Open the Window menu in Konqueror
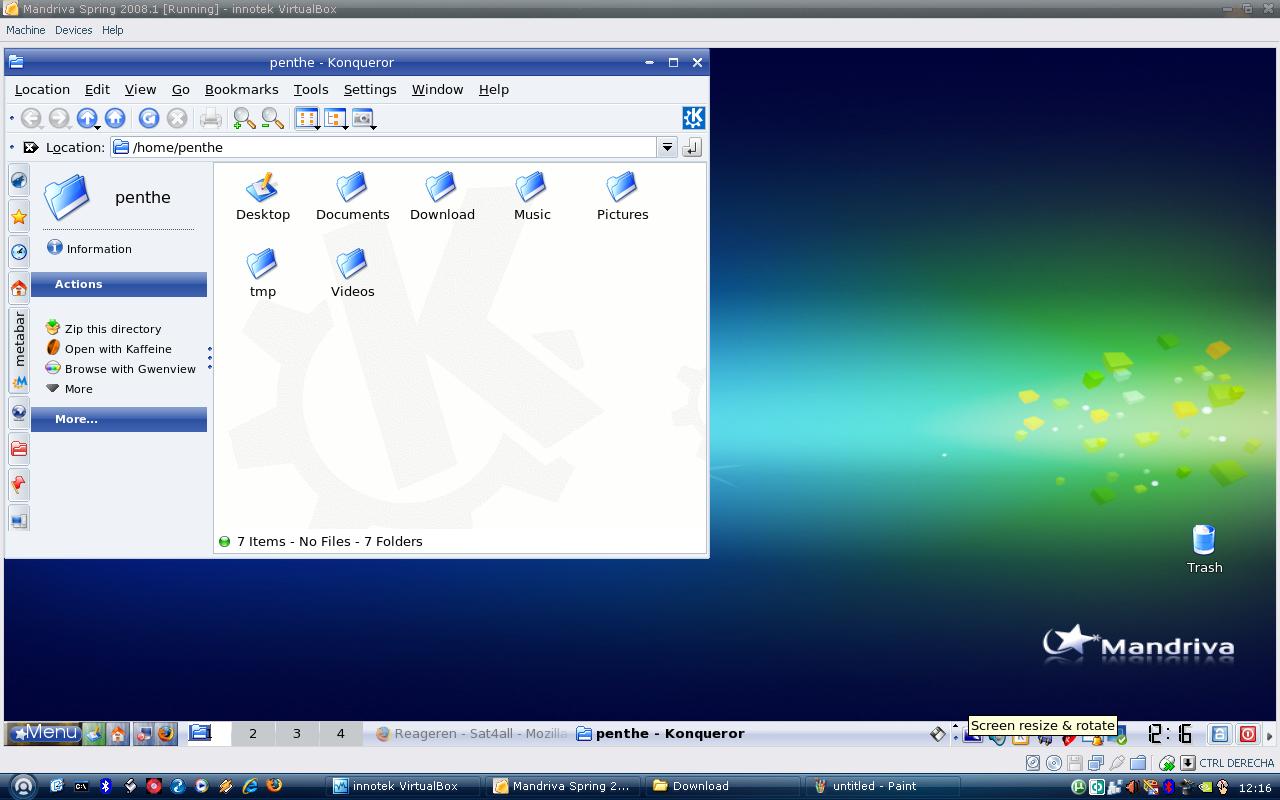 437,89
